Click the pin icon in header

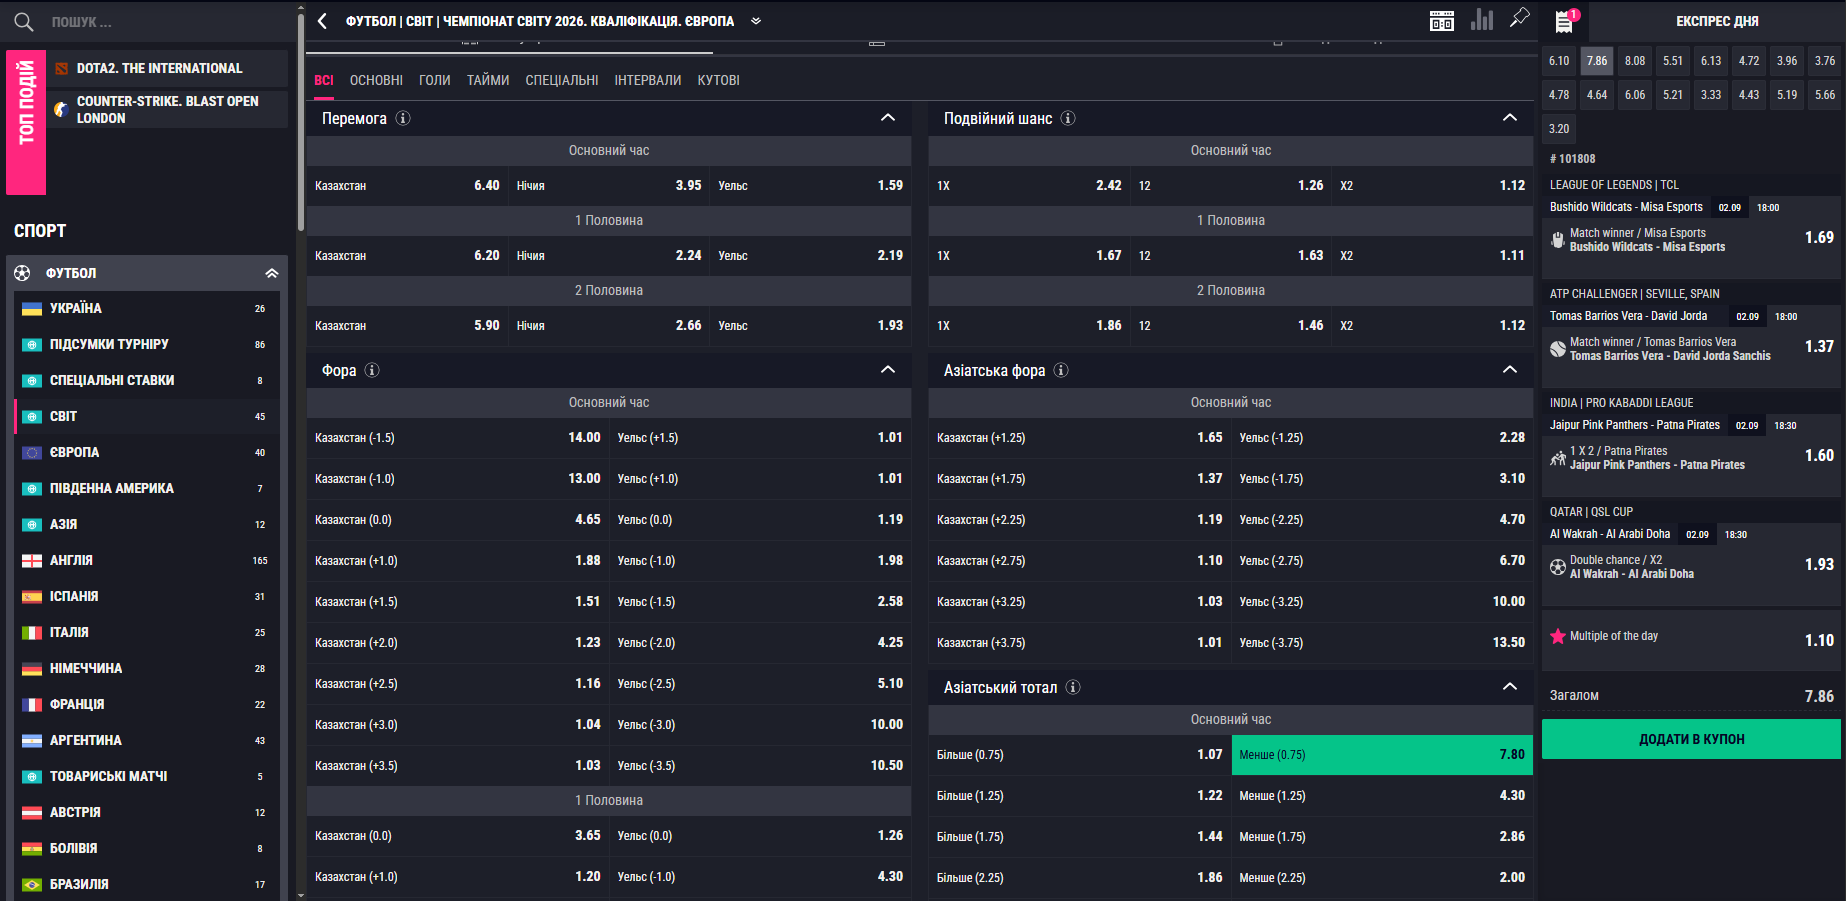click(1519, 18)
